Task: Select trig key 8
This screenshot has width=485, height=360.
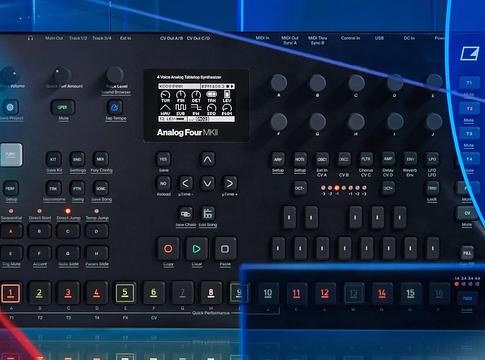Action: pyautogui.click(x=211, y=293)
